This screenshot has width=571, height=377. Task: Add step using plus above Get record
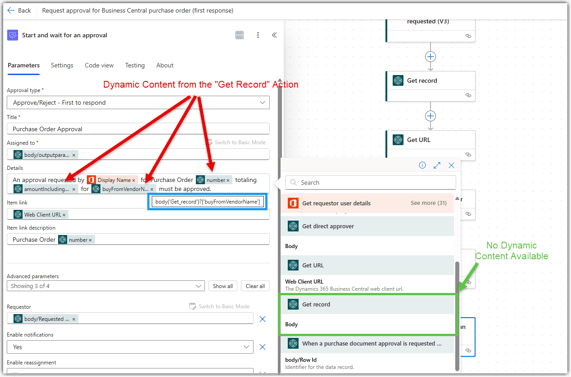430,56
